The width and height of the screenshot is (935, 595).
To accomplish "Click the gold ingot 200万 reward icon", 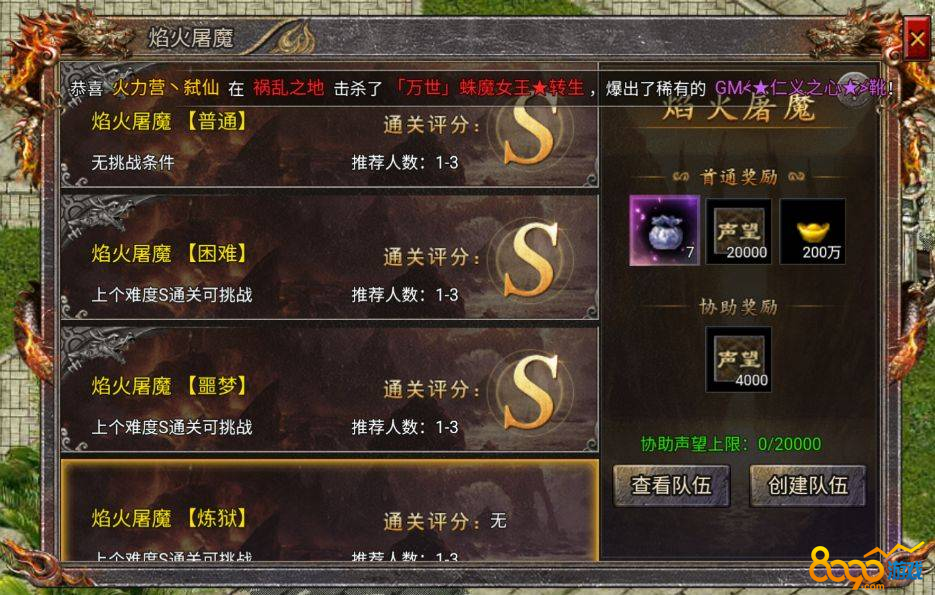I will tap(813, 231).
